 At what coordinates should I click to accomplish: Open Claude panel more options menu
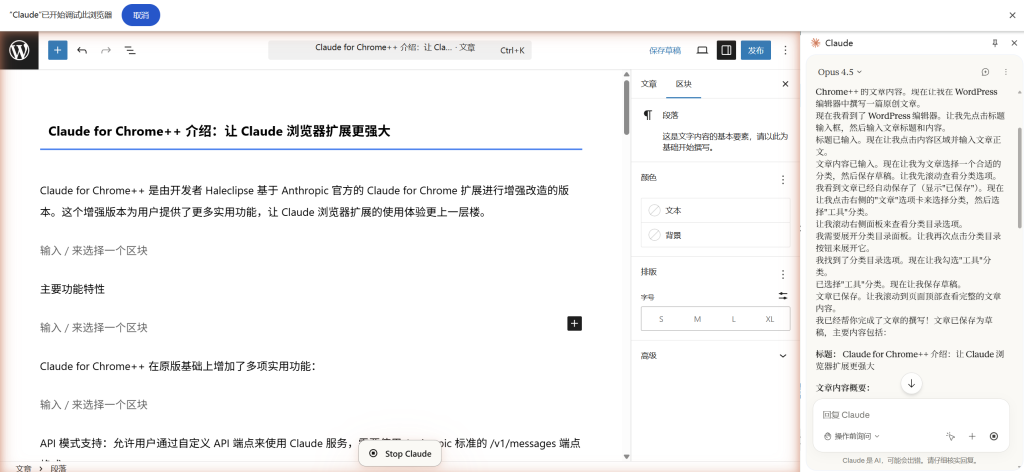[x=1006, y=72]
